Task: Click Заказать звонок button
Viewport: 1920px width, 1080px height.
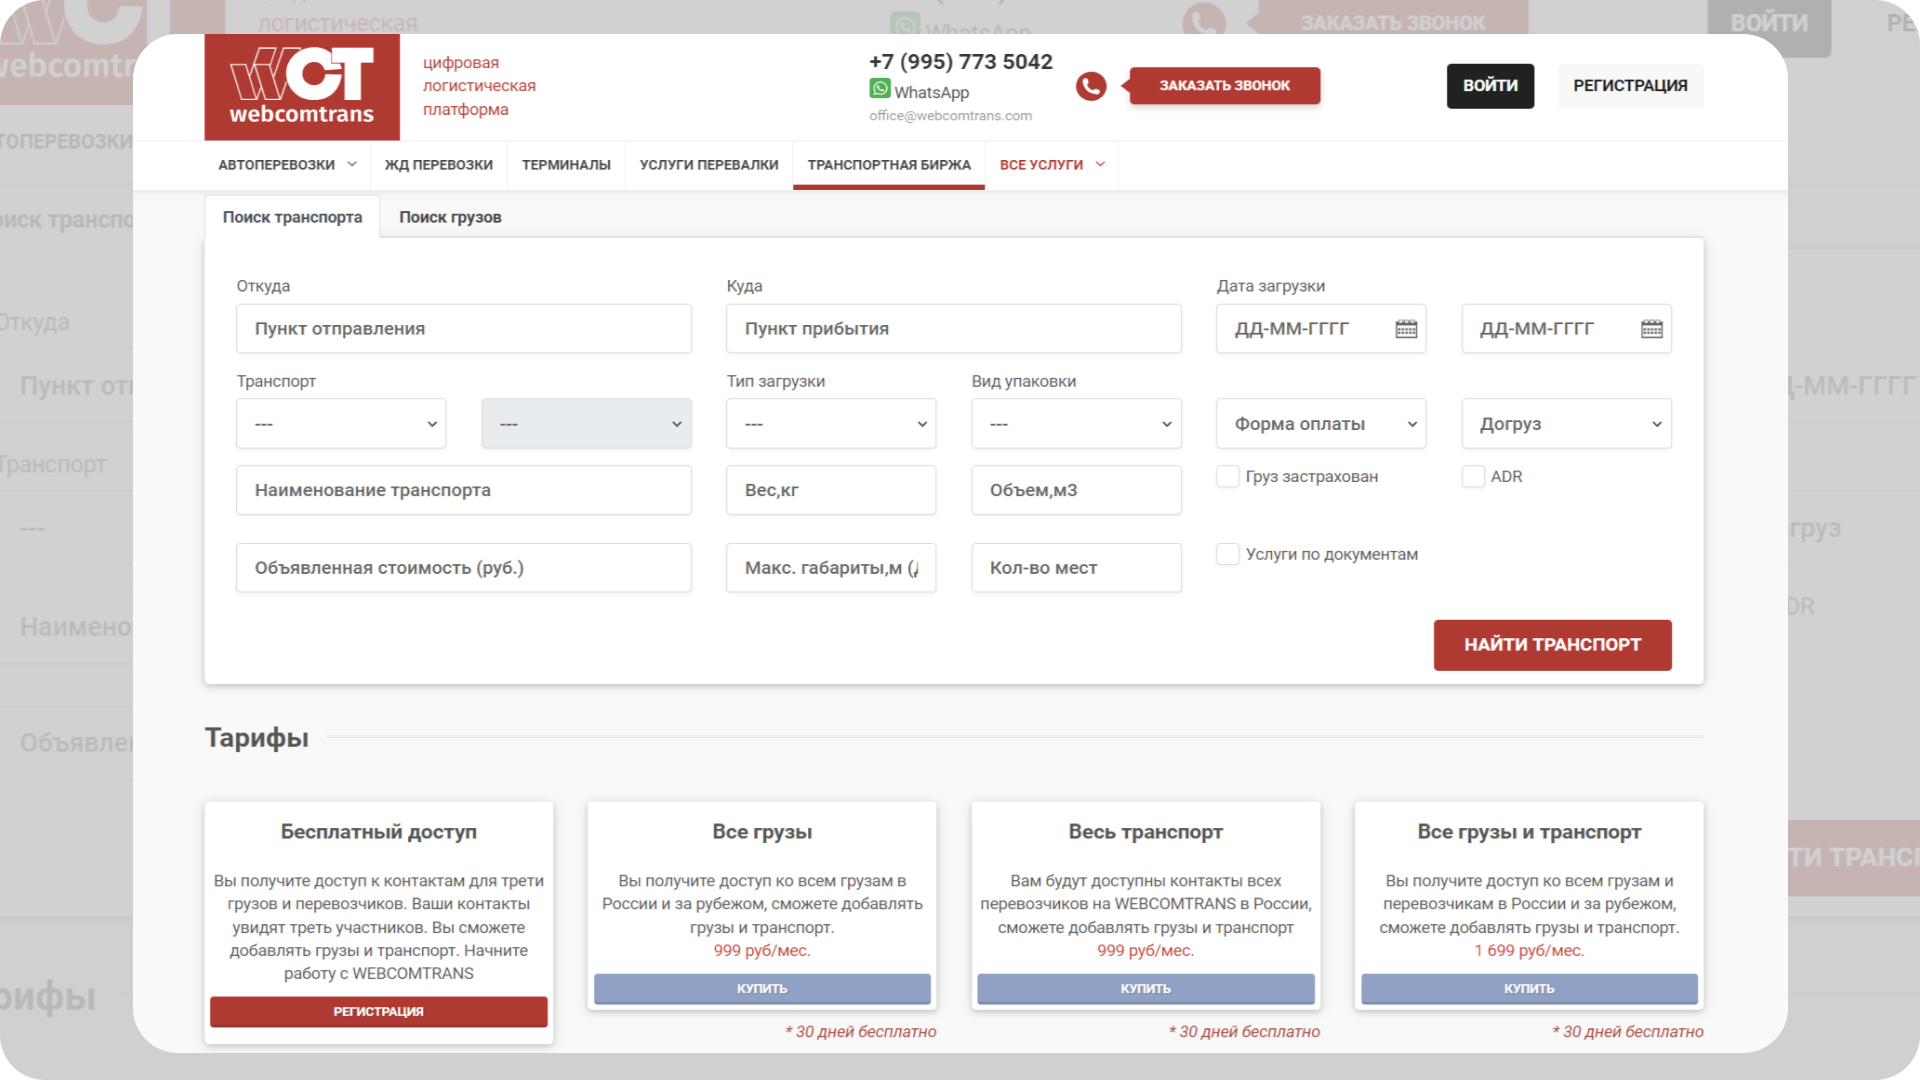Action: coord(1224,86)
